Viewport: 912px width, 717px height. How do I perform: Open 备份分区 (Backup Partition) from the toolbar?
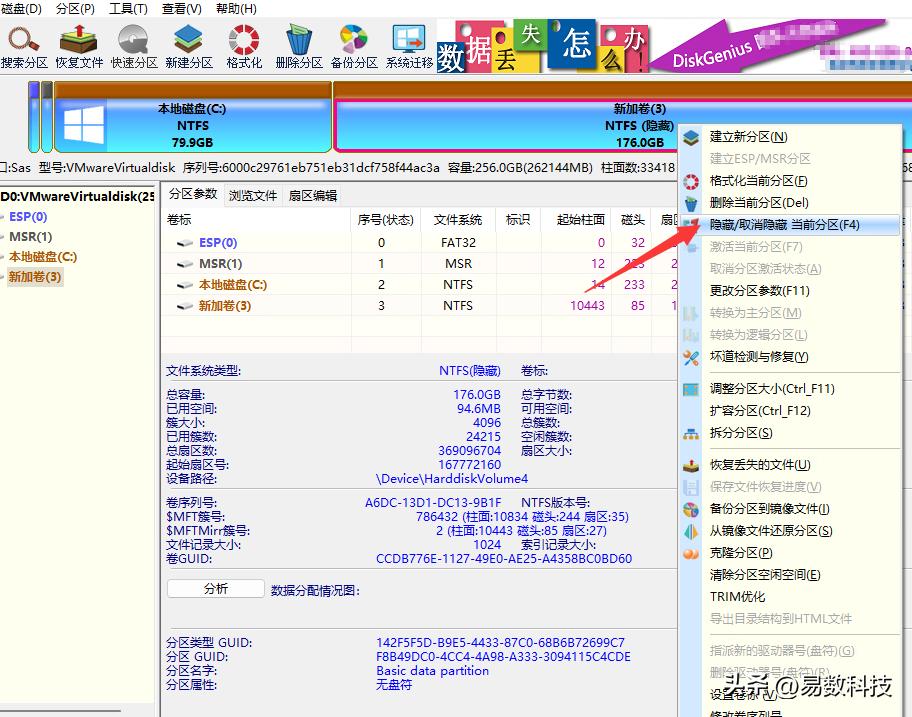tap(352, 45)
